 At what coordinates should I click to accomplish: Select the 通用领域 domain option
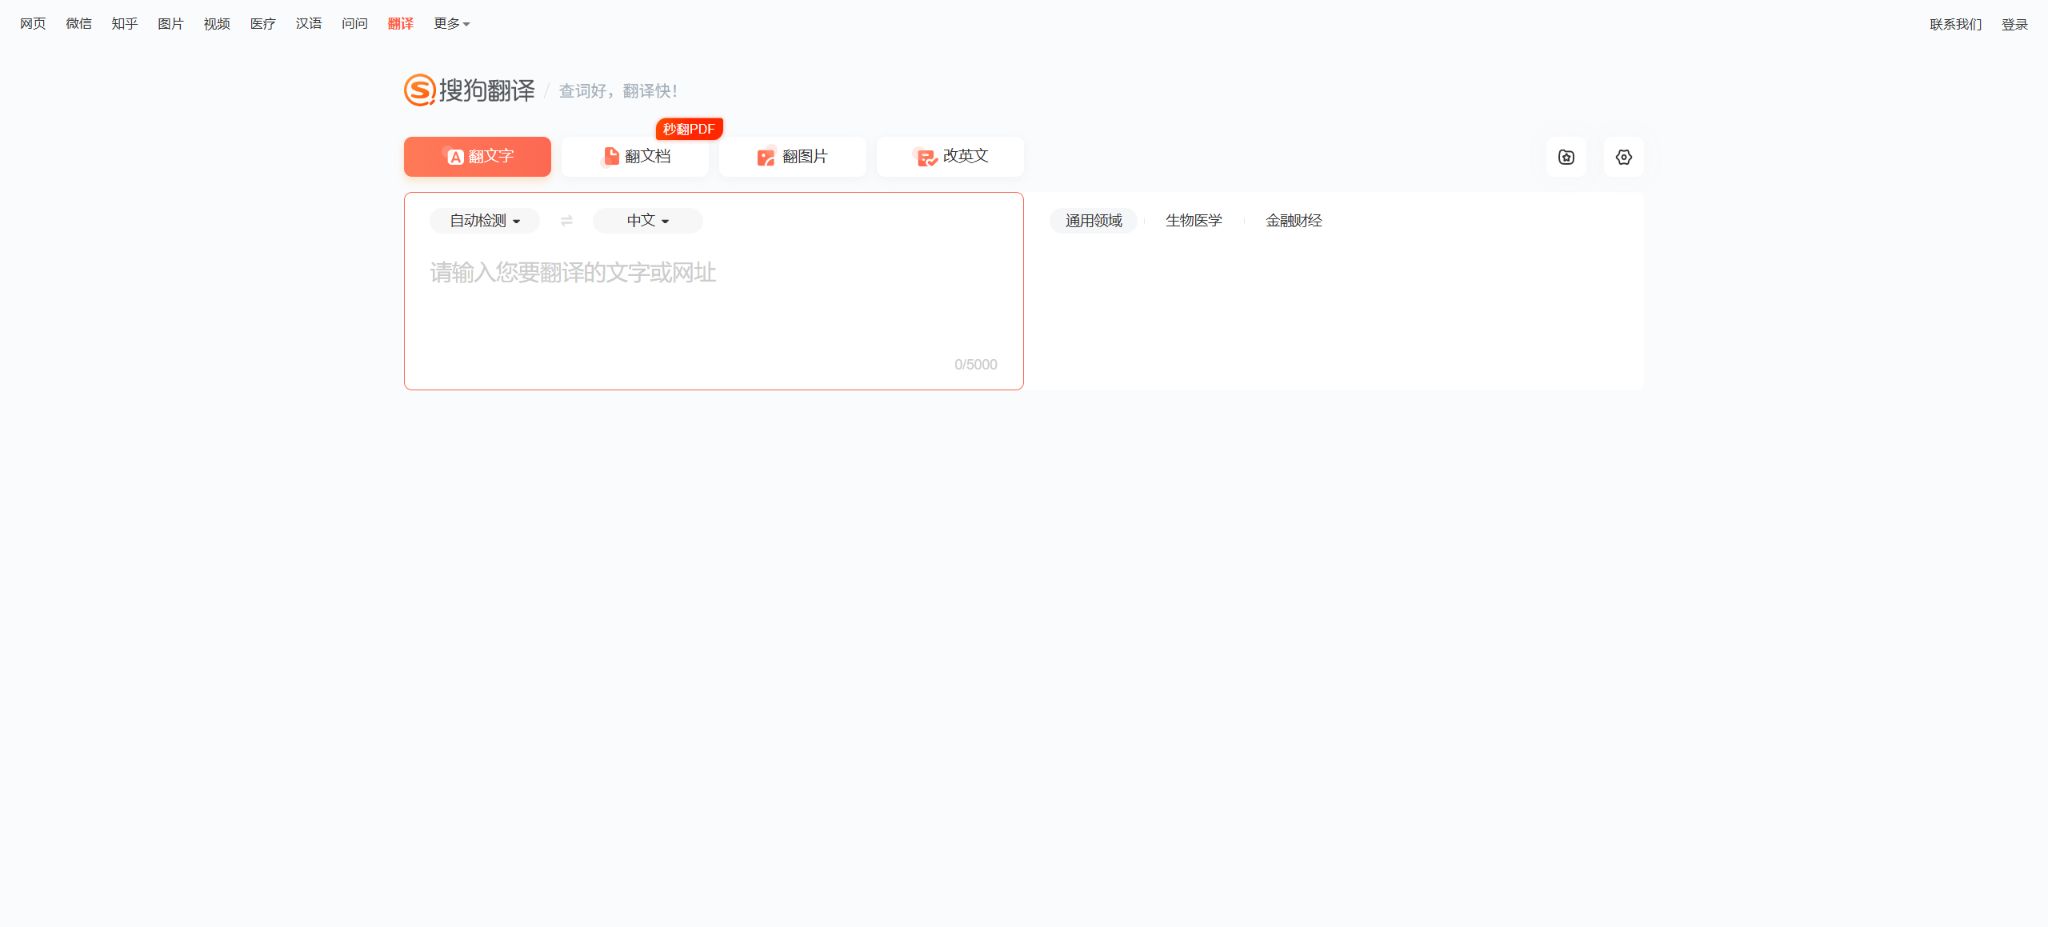click(x=1094, y=221)
